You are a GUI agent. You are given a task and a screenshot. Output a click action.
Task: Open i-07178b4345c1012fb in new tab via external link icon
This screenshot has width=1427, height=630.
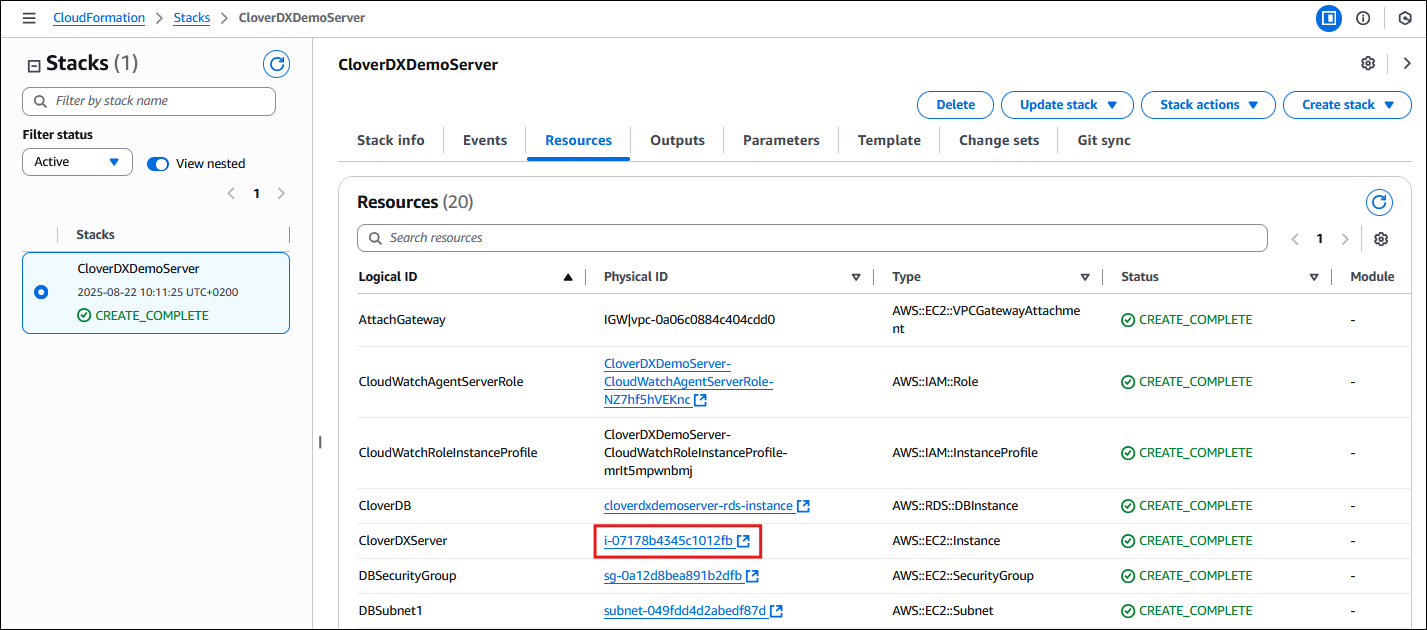743,540
